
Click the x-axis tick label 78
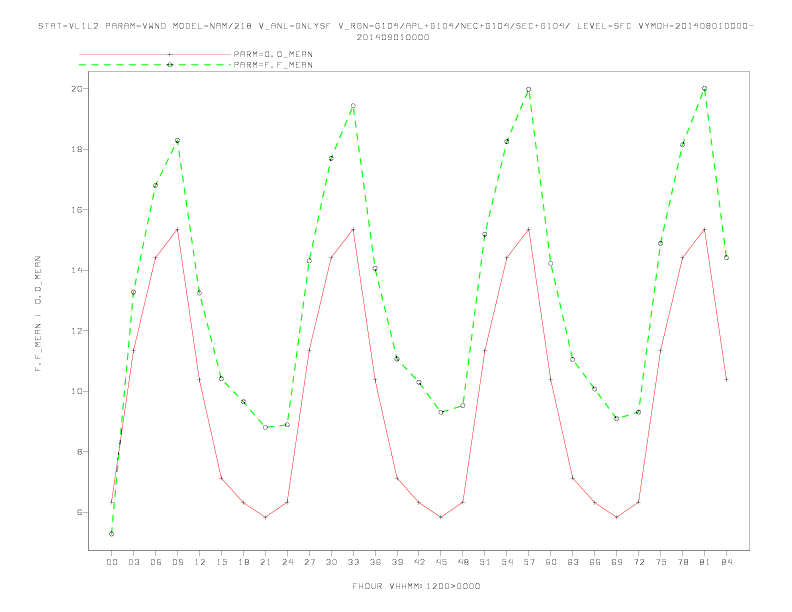pos(682,562)
